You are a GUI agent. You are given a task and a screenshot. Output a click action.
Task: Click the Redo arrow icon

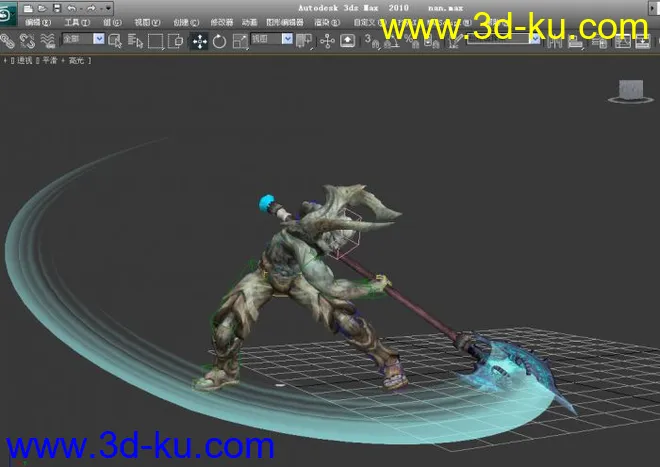[91, 8]
